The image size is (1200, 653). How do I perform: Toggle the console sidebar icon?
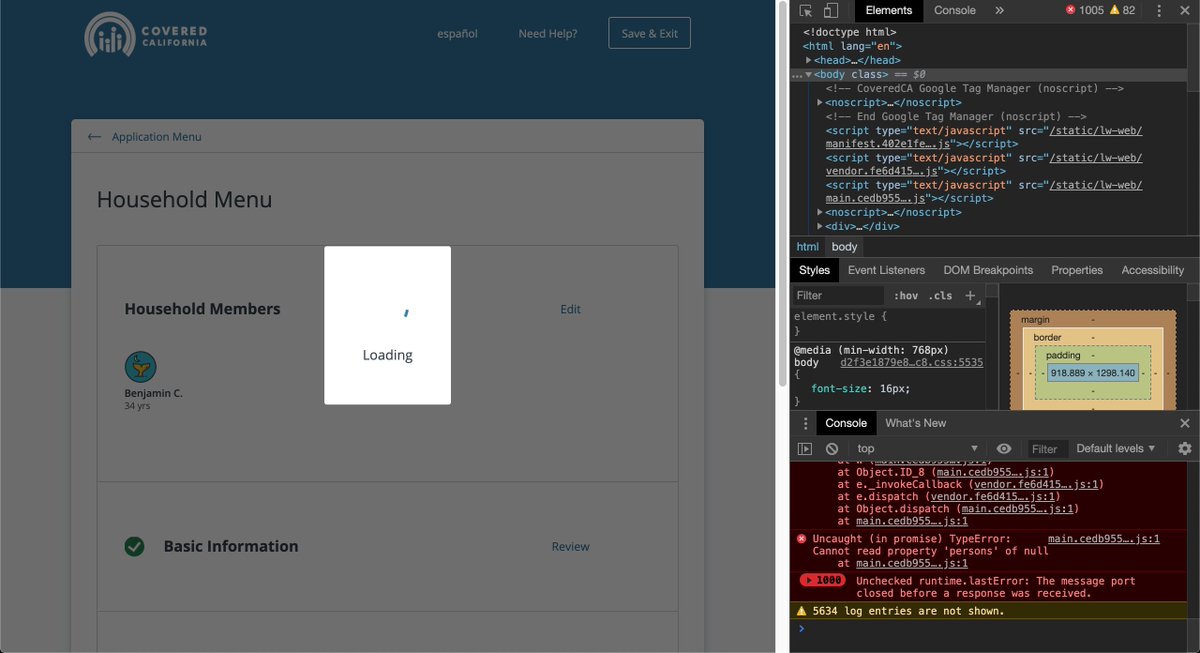(805, 449)
